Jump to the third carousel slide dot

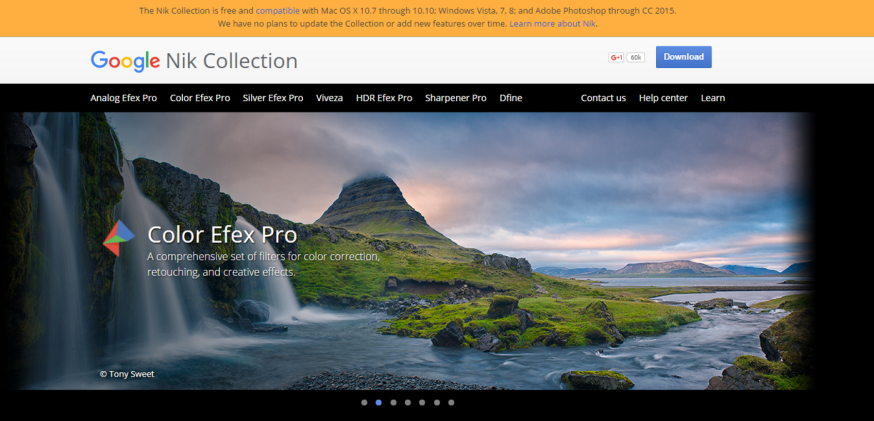(x=393, y=402)
